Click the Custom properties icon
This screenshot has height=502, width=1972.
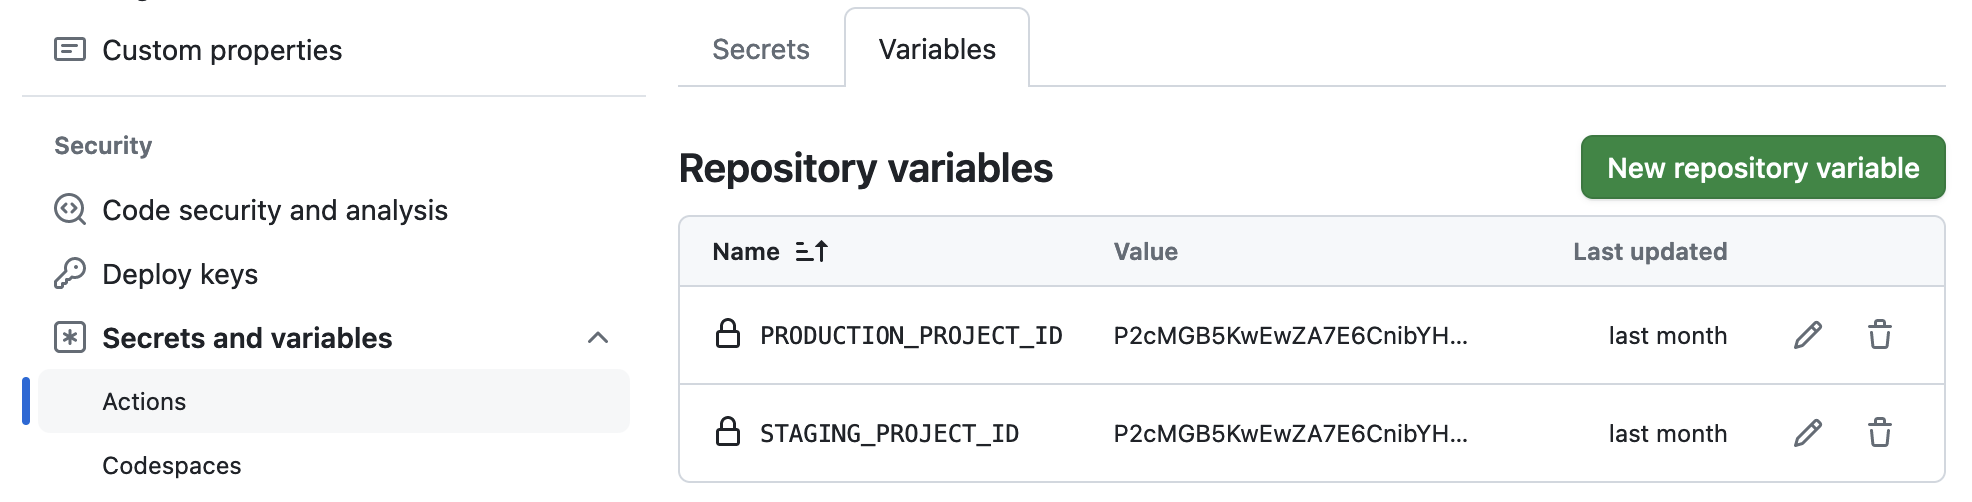coord(70,49)
